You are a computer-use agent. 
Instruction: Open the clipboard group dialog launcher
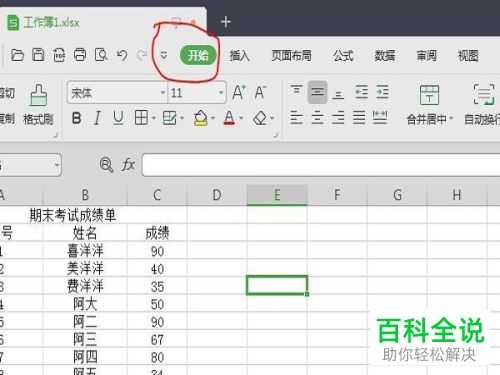(x=56, y=135)
